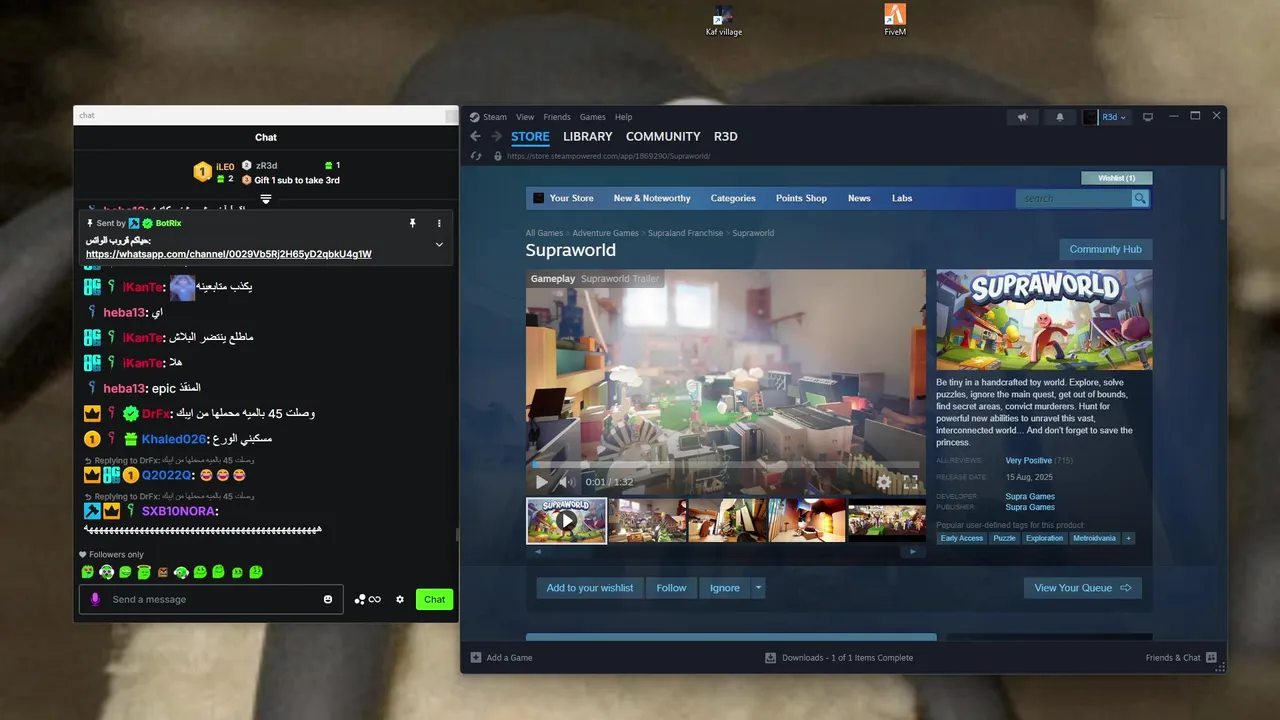Open Steam announcements megaphone icon
This screenshot has width=1280, height=720.
[x=1022, y=117]
